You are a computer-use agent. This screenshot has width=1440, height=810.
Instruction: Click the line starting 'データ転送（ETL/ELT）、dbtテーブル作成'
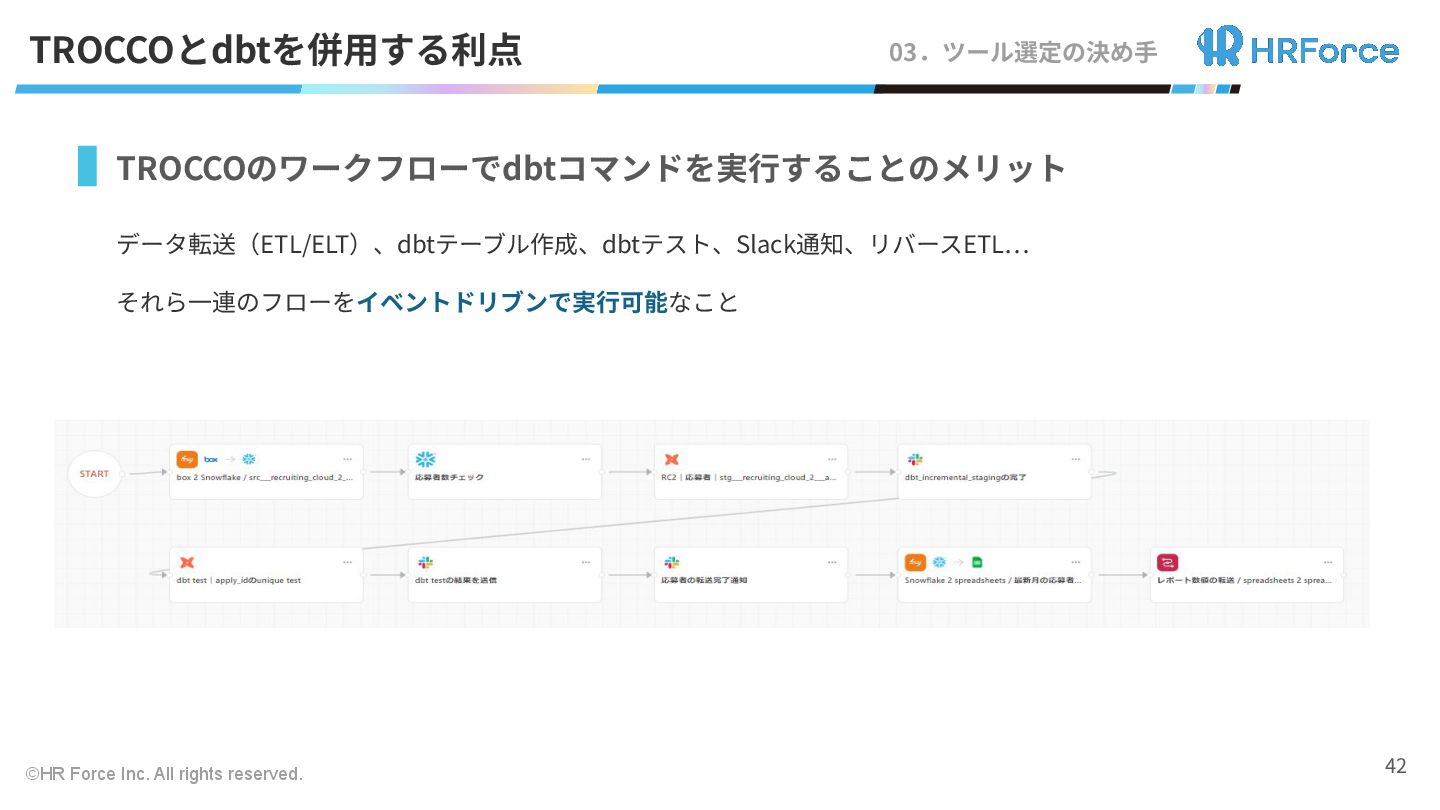[573, 244]
